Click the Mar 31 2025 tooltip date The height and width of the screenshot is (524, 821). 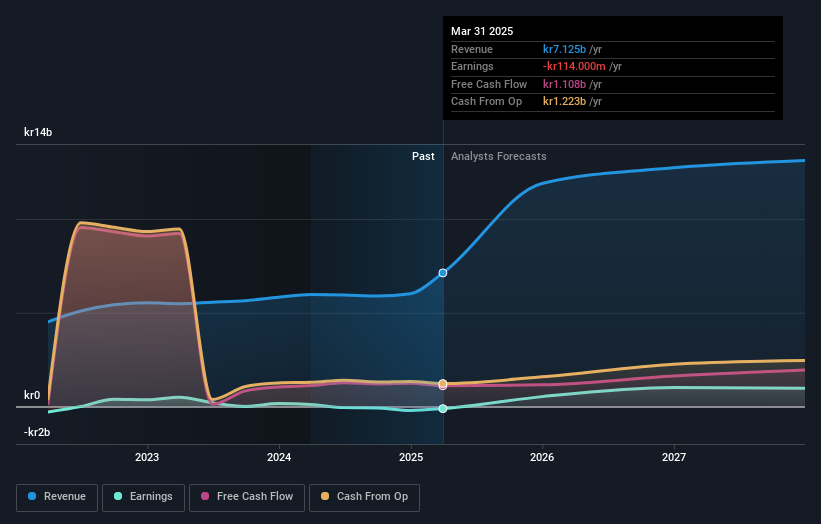[x=482, y=31]
